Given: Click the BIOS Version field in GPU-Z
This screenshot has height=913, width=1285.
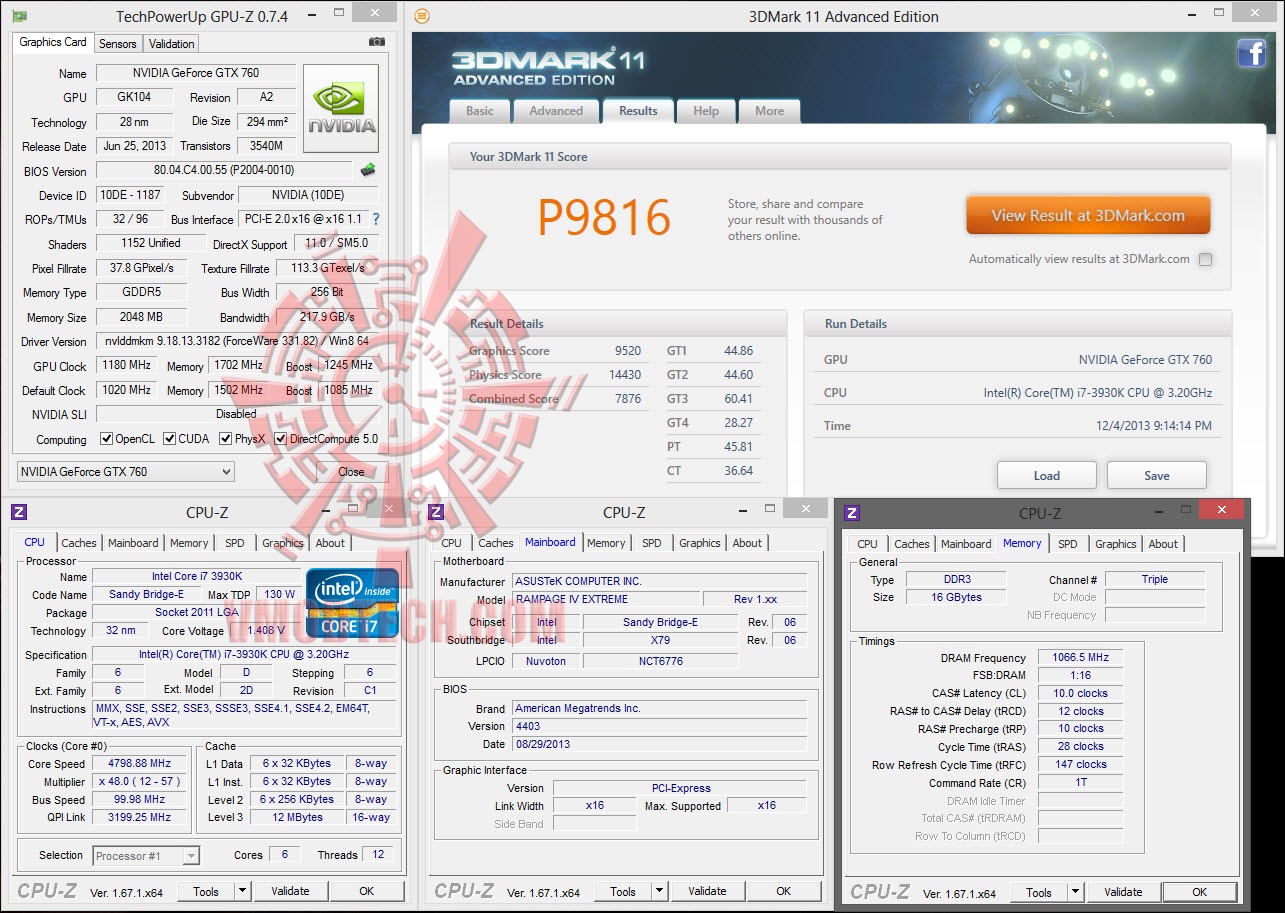Looking at the screenshot, I should [x=224, y=170].
